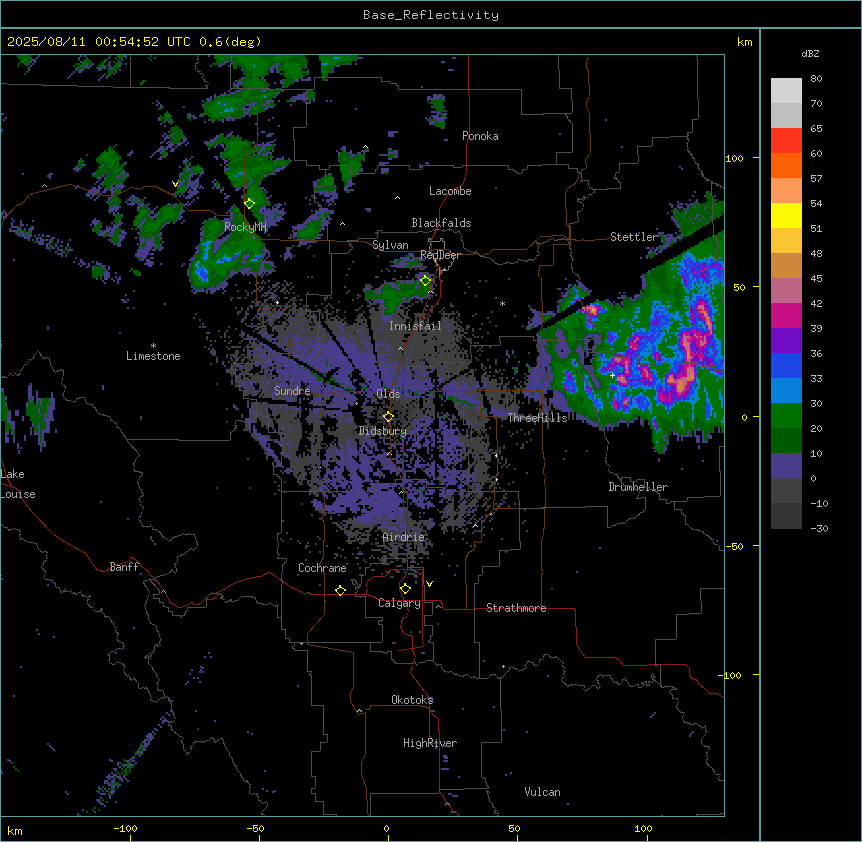Select the bright green 20-30 dBZ legend swatch
The image size is (862, 842).
coord(786,416)
